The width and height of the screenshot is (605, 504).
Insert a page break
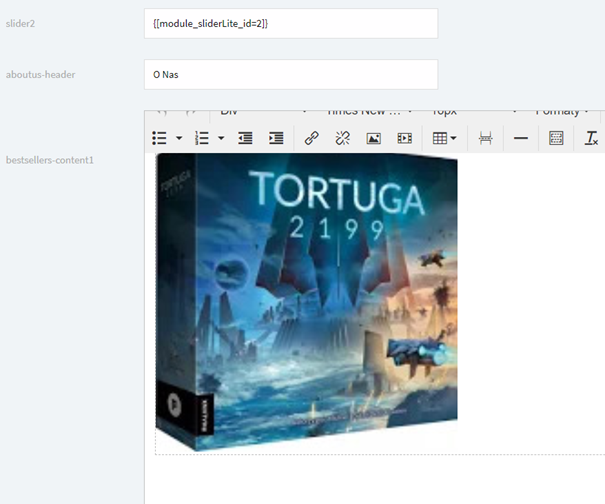(x=485, y=138)
